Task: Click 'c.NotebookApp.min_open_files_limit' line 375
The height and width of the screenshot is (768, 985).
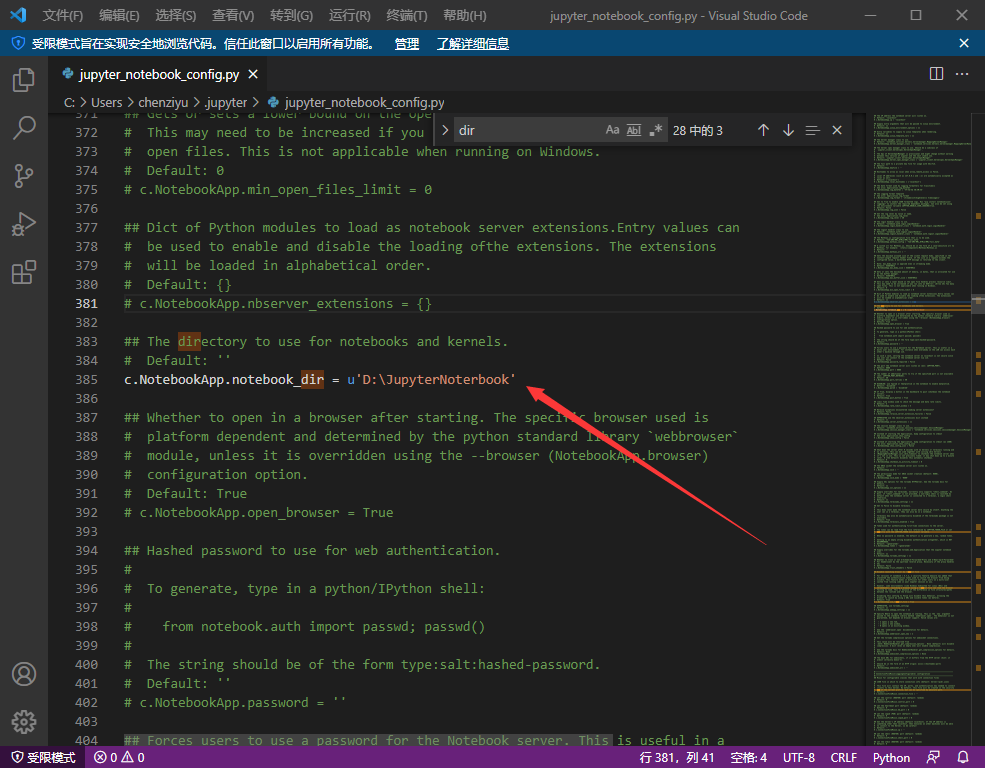Action: [278, 189]
